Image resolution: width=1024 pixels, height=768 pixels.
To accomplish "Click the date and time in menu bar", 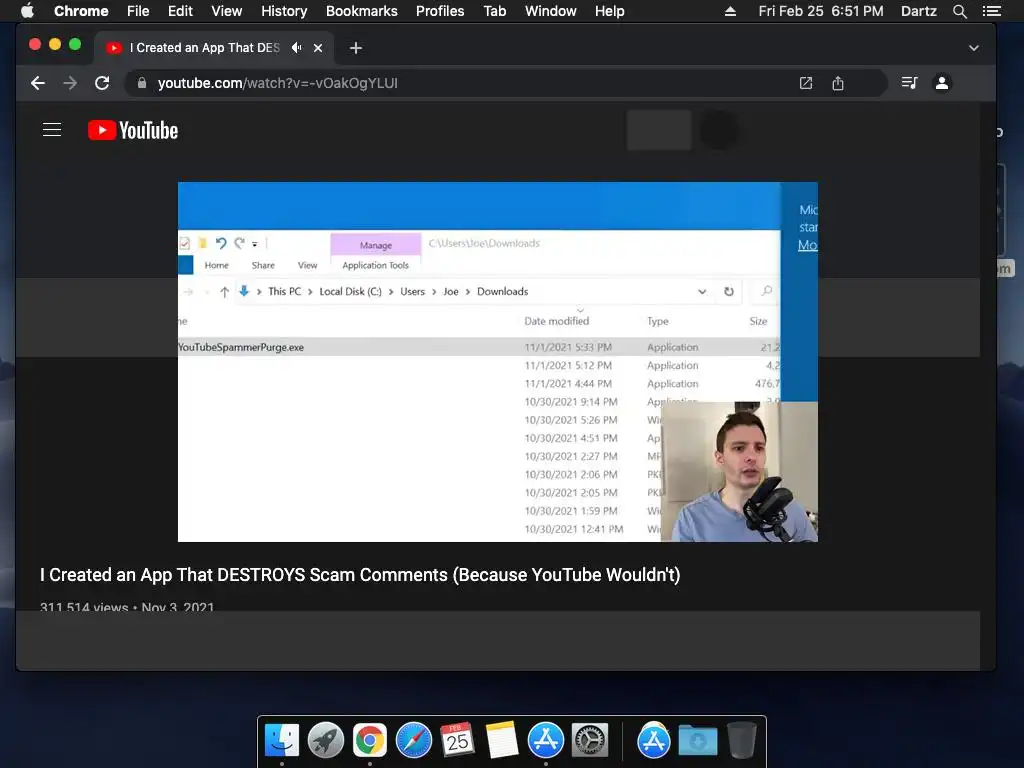I will [x=821, y=11].
